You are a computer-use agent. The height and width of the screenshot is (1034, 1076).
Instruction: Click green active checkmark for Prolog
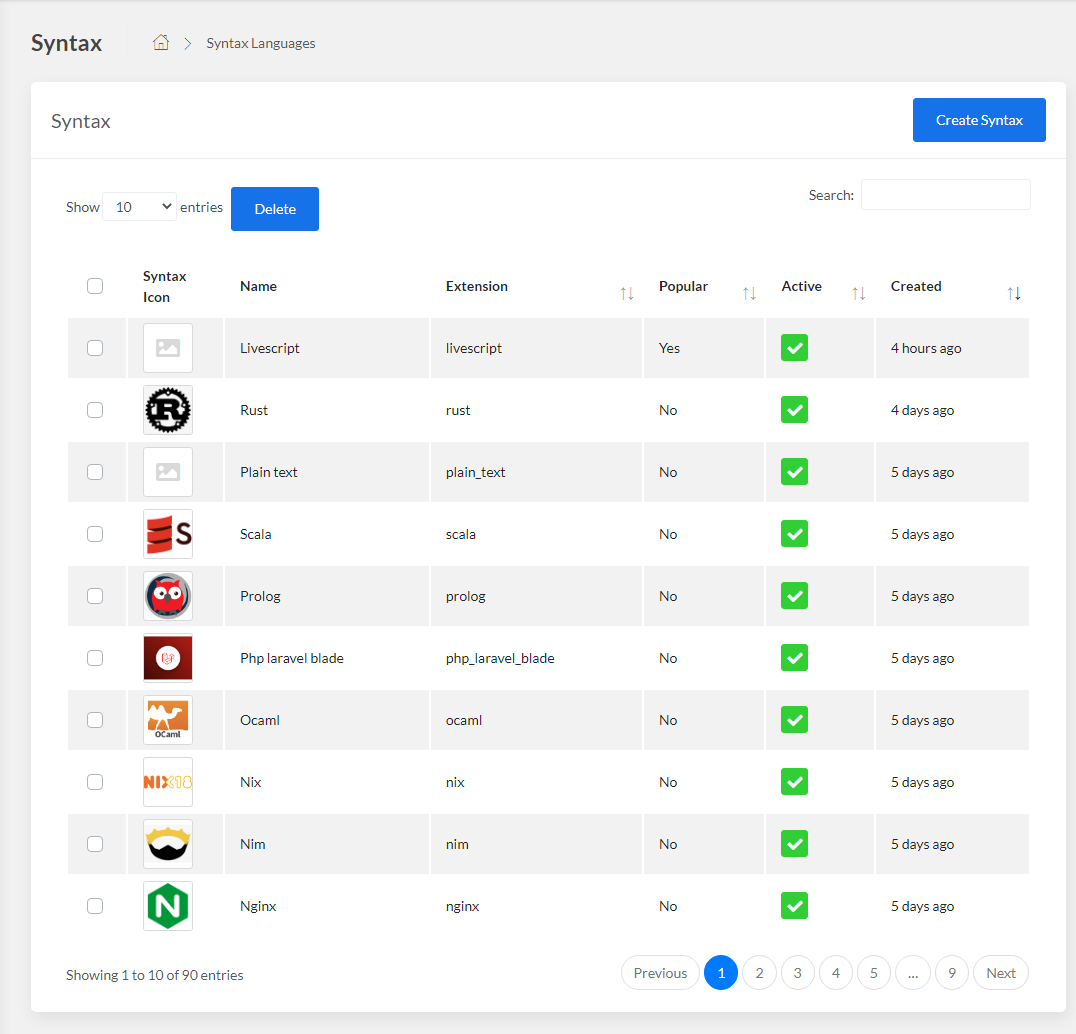[x=795, y=596]
